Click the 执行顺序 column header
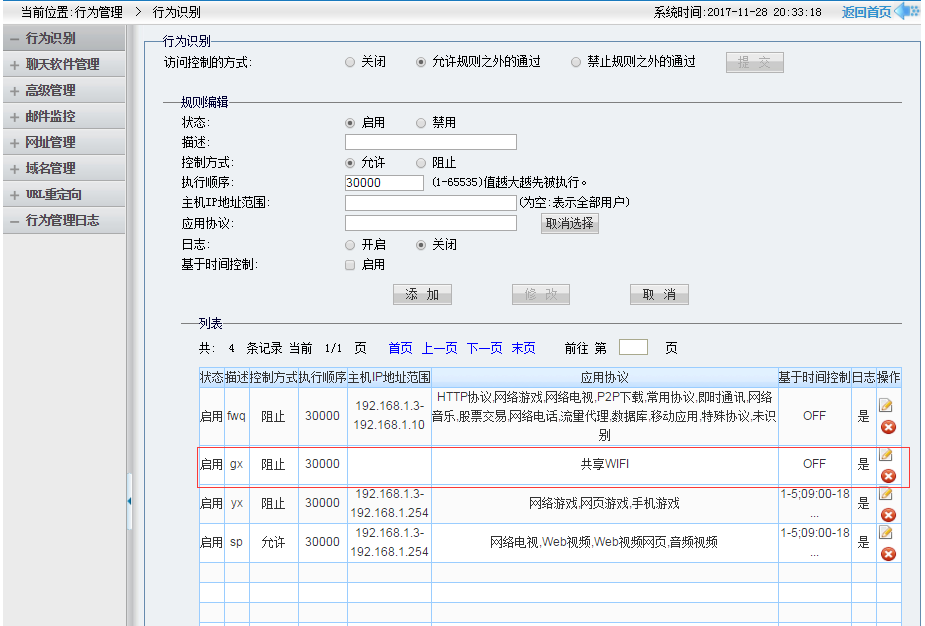Viewport: 925px width, 626px height. 322,378
